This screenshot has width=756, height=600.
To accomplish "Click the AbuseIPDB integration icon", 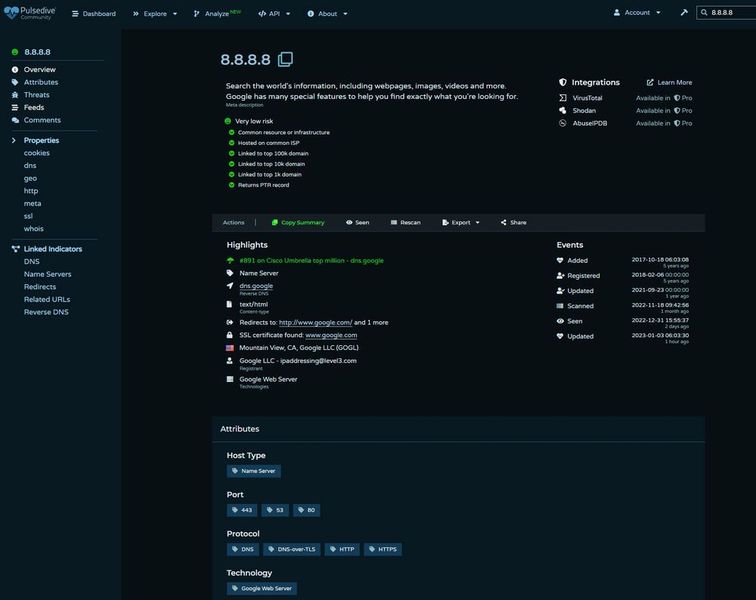I will pos(563,123).
